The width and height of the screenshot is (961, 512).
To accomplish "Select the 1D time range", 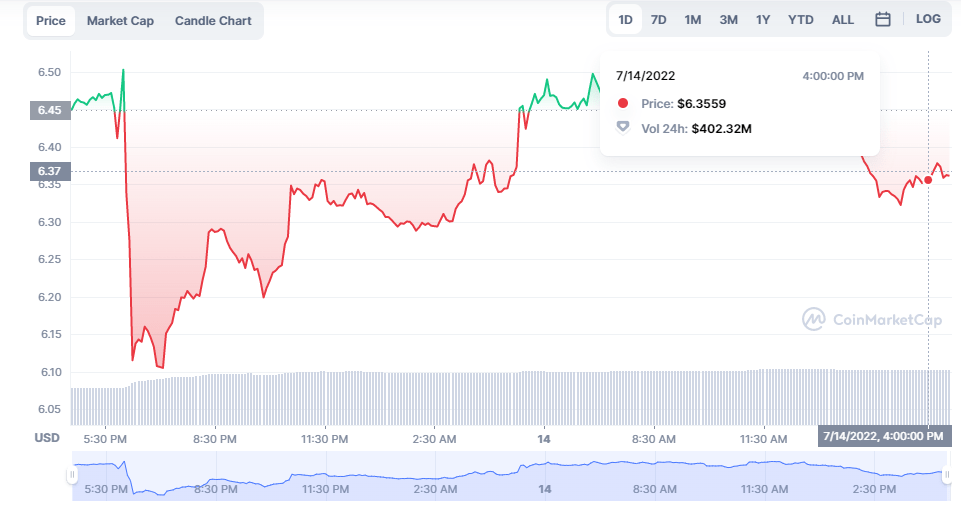I will pos(625,19).
